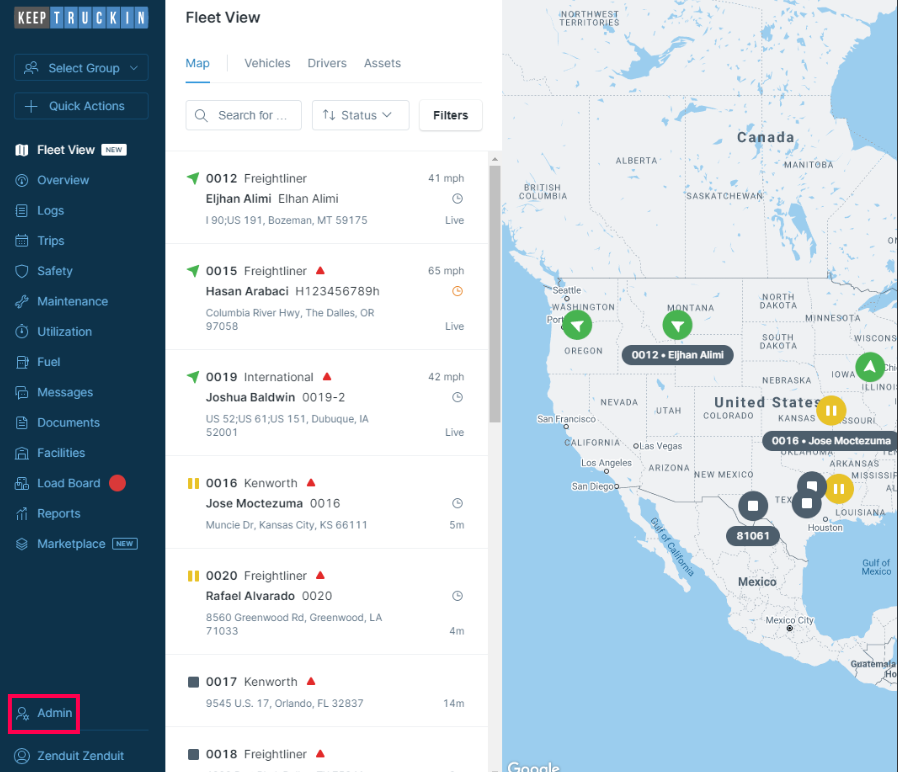The image size is (898, 772).
Task: Click the pause status icon for 0020 Freightliner
Action: pyautogui.click(x=194, y=576)
